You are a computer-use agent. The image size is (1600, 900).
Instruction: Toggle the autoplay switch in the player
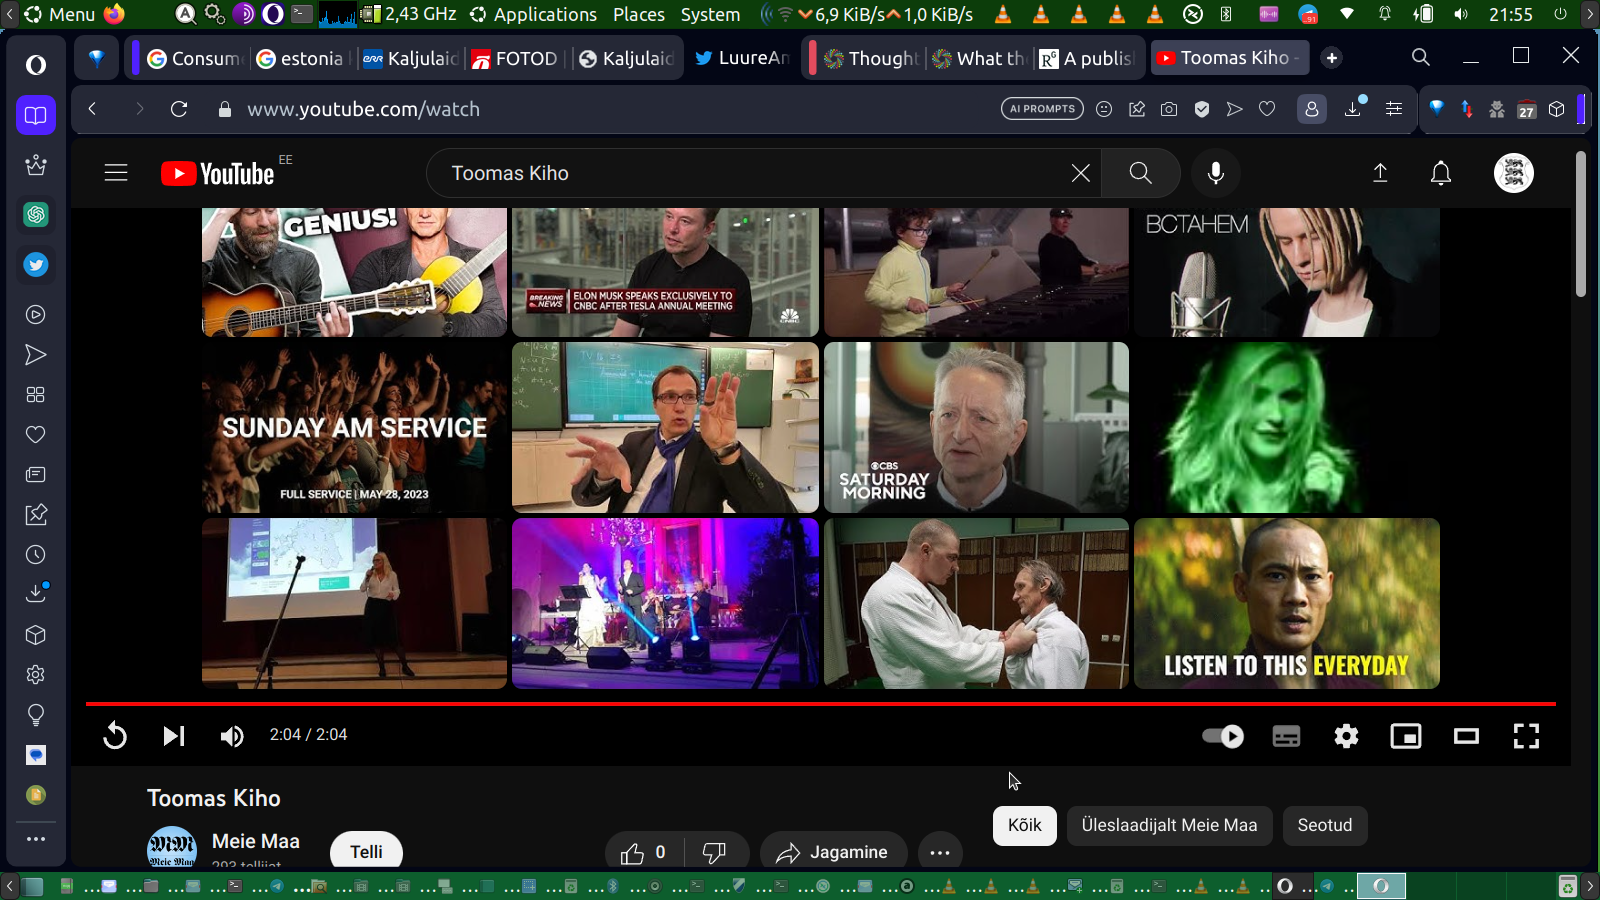[1222, 736]
